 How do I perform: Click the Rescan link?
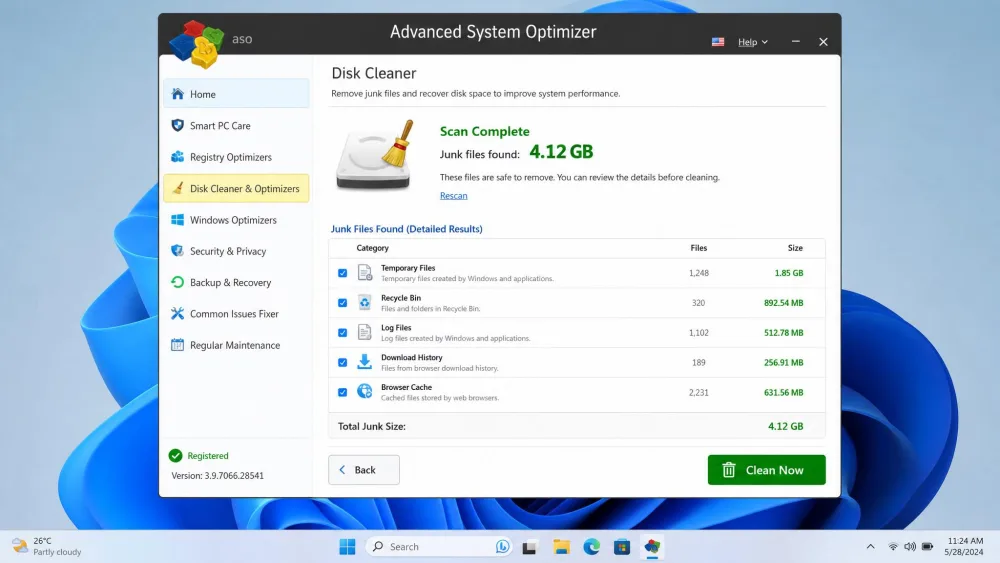click(x=453, y=196)
